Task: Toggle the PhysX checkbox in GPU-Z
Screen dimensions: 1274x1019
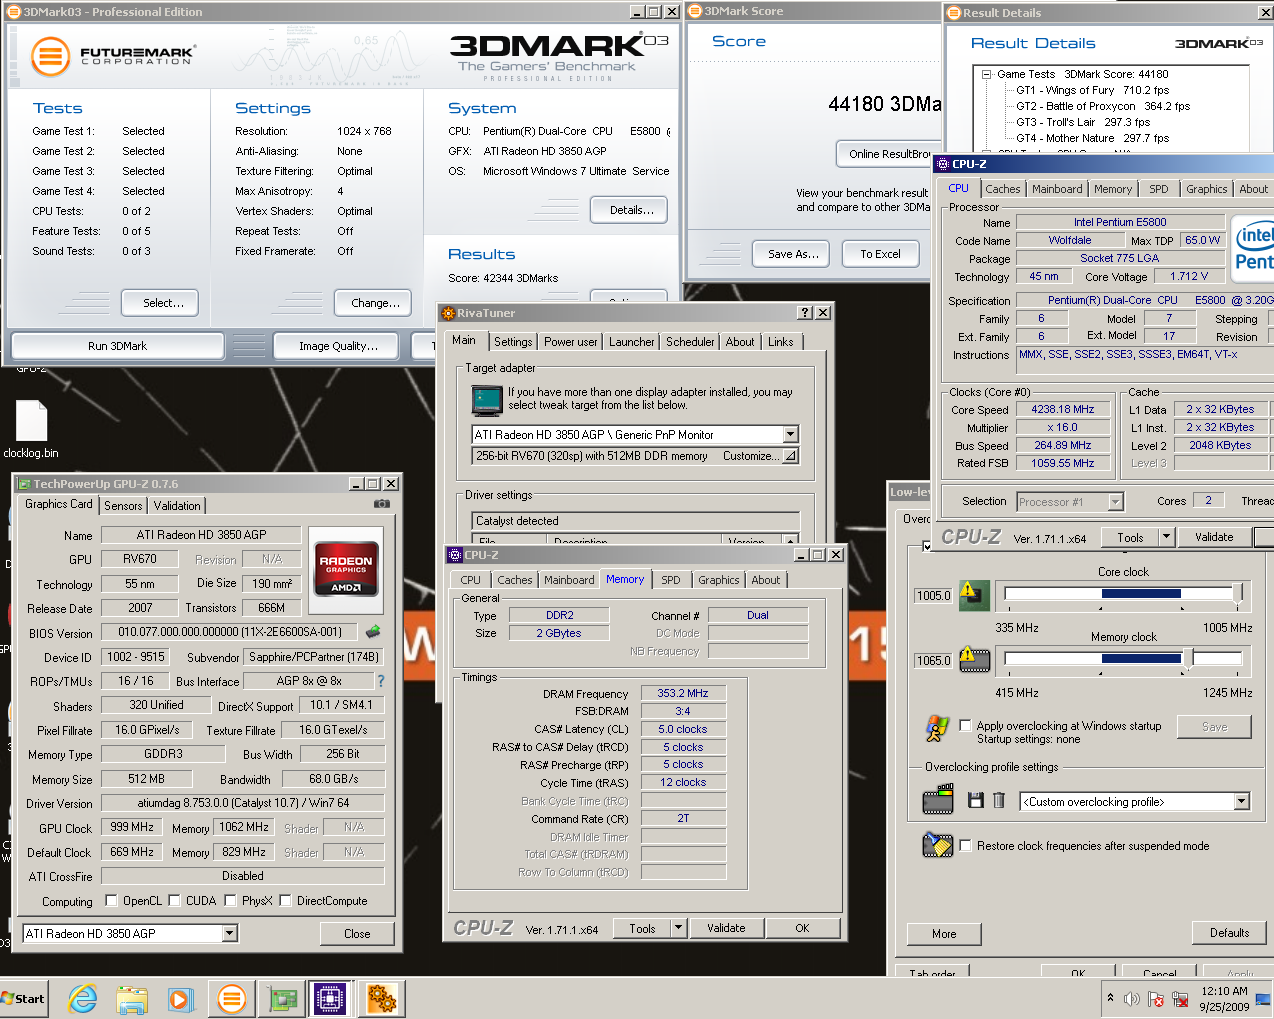Action: click(x=230, y=900)
